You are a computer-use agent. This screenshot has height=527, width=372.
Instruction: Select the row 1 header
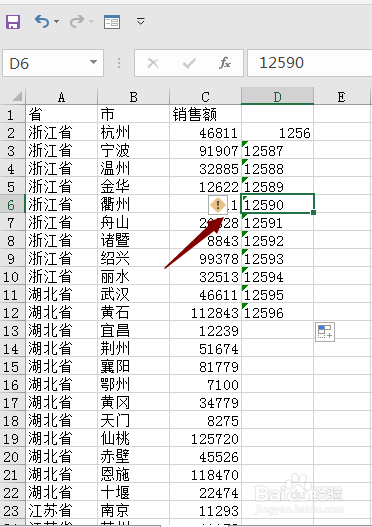coord(13,115)
